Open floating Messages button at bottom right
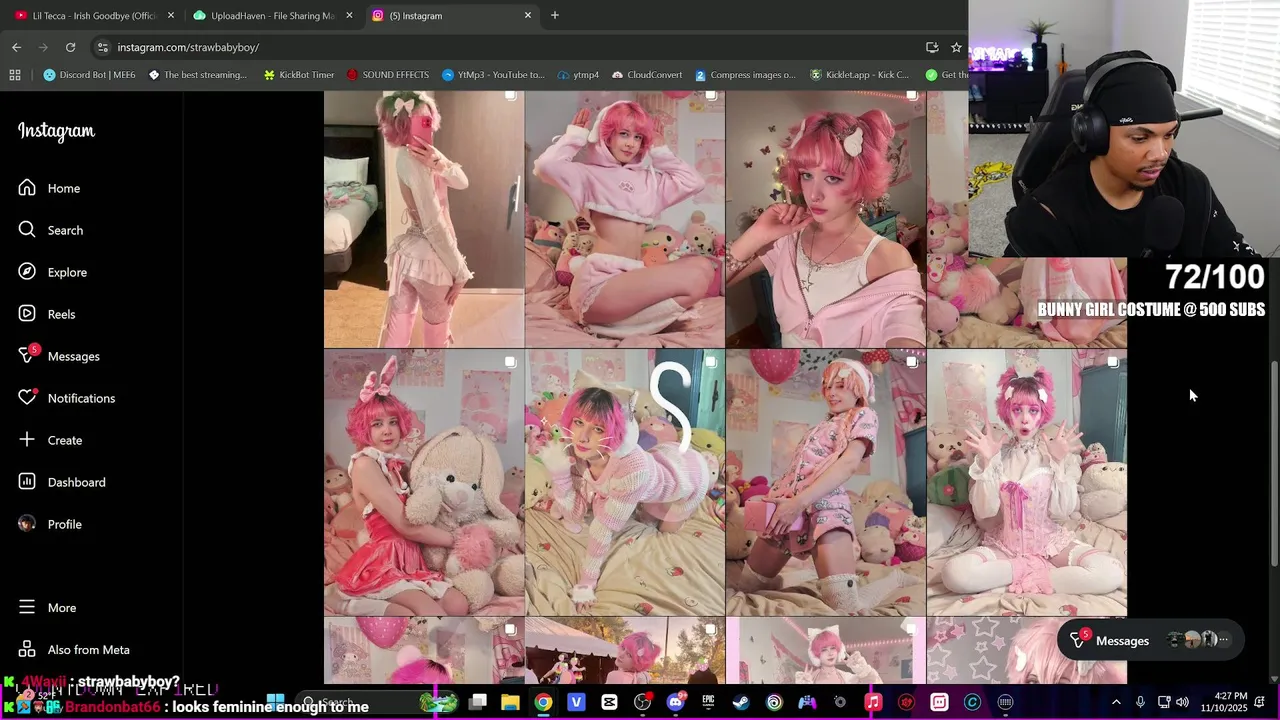 [1150, 640]
